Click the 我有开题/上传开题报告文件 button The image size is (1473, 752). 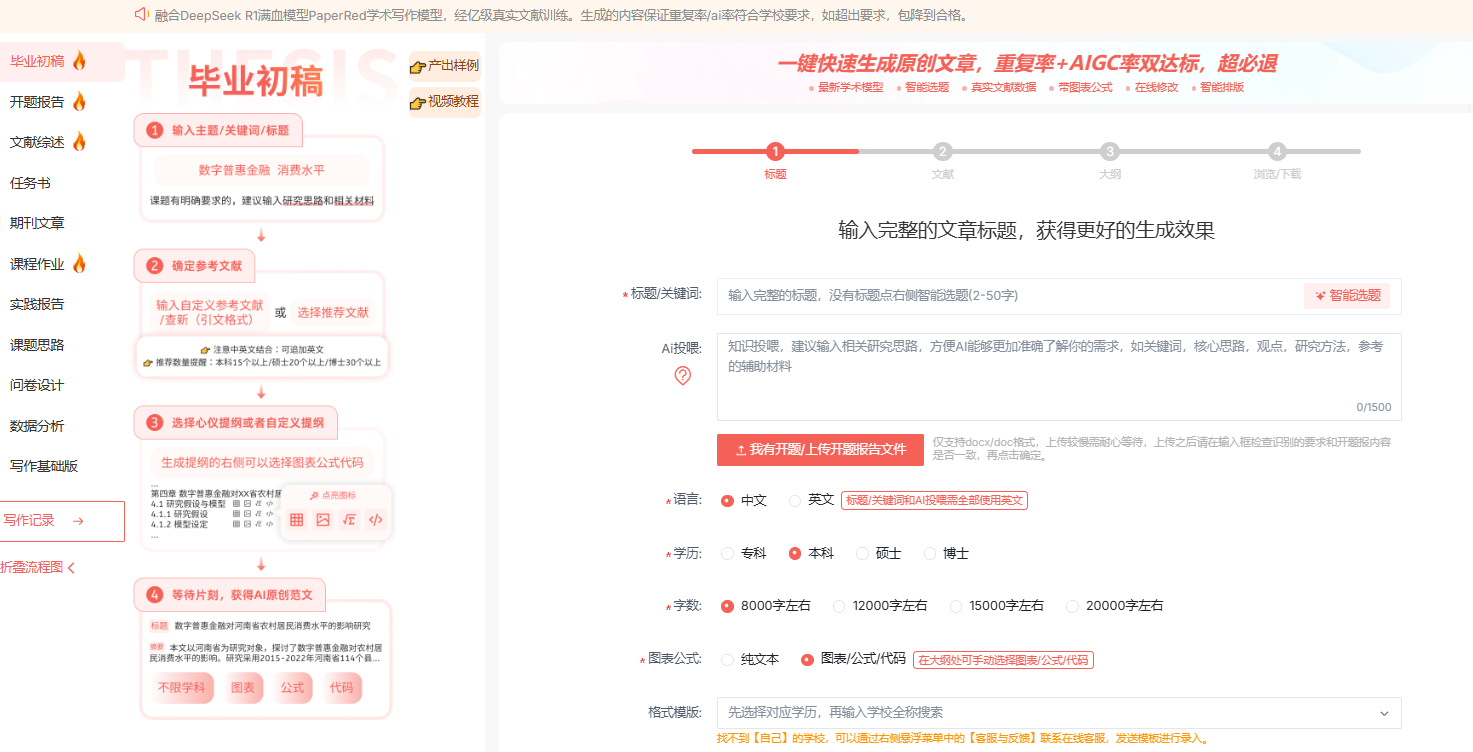pyautogui.click(x=820, y=450)
